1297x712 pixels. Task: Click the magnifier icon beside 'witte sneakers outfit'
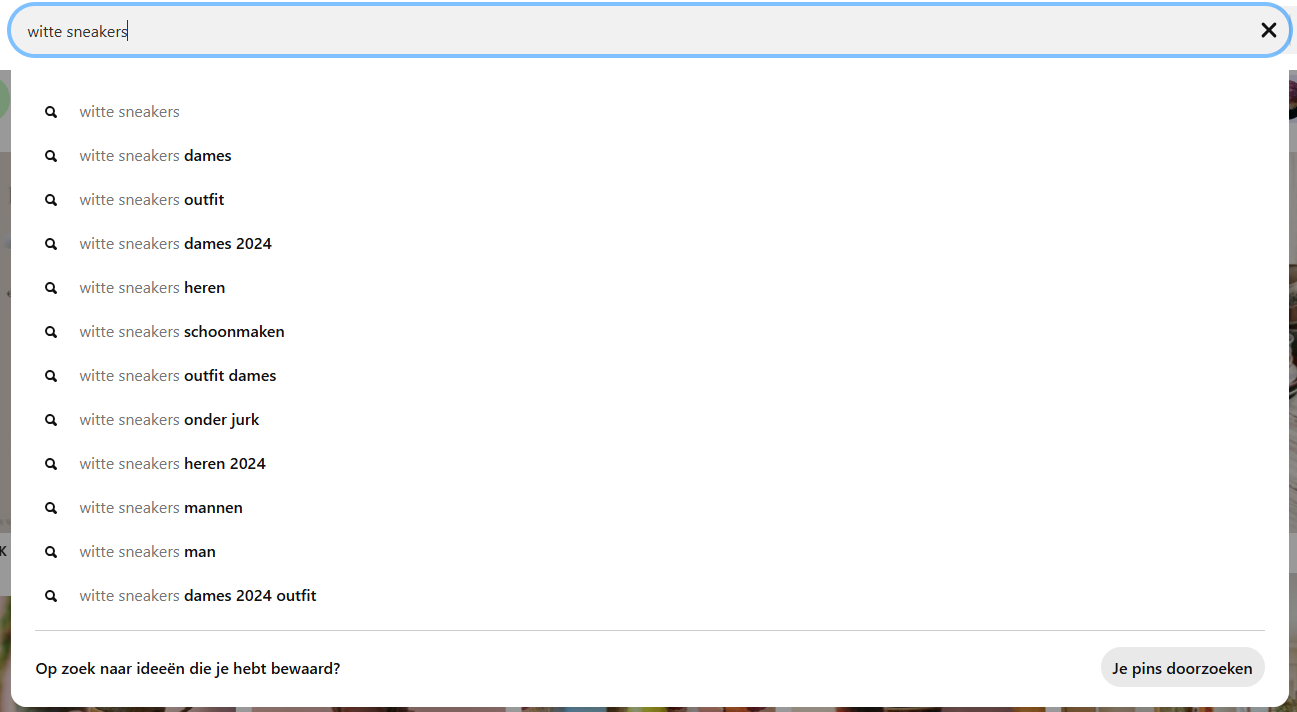pos(51,200)
